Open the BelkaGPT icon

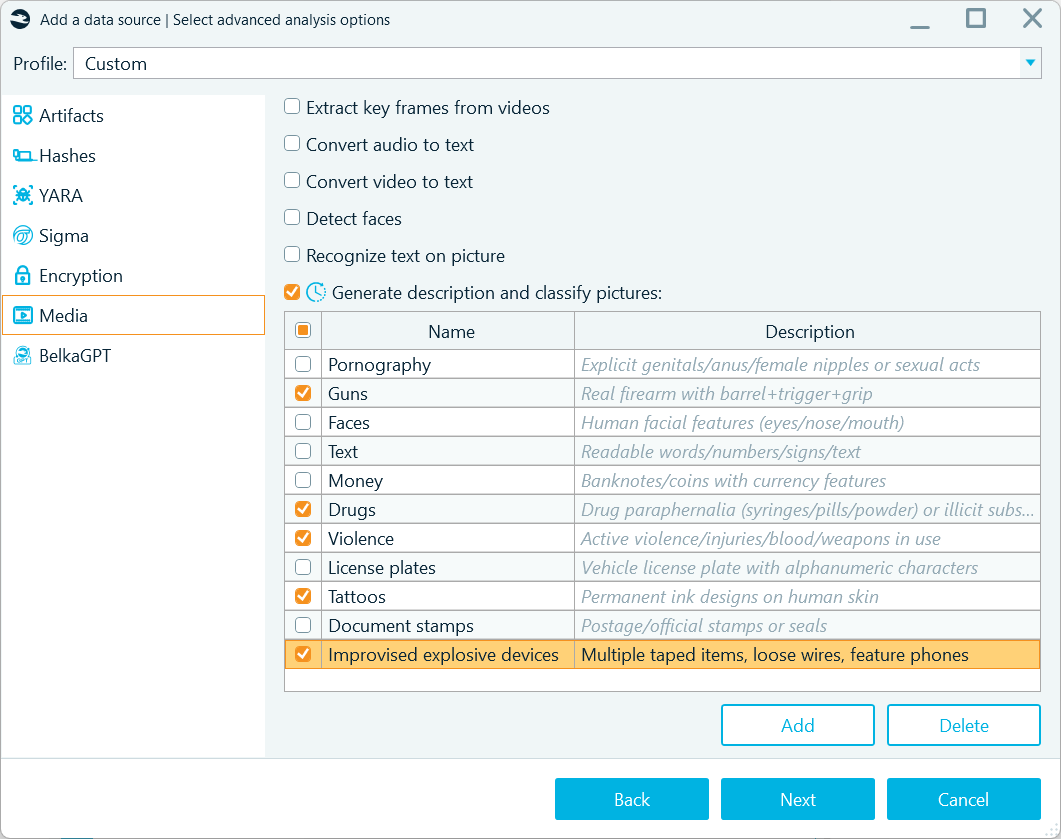(x=22, y=356)
